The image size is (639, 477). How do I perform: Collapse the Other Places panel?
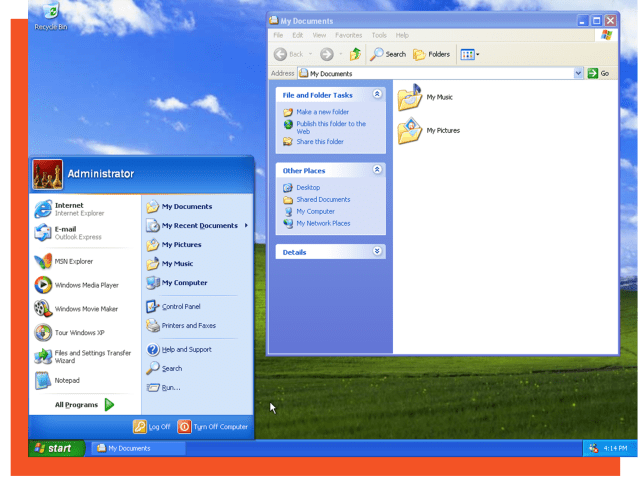click(x=377, y=170)
